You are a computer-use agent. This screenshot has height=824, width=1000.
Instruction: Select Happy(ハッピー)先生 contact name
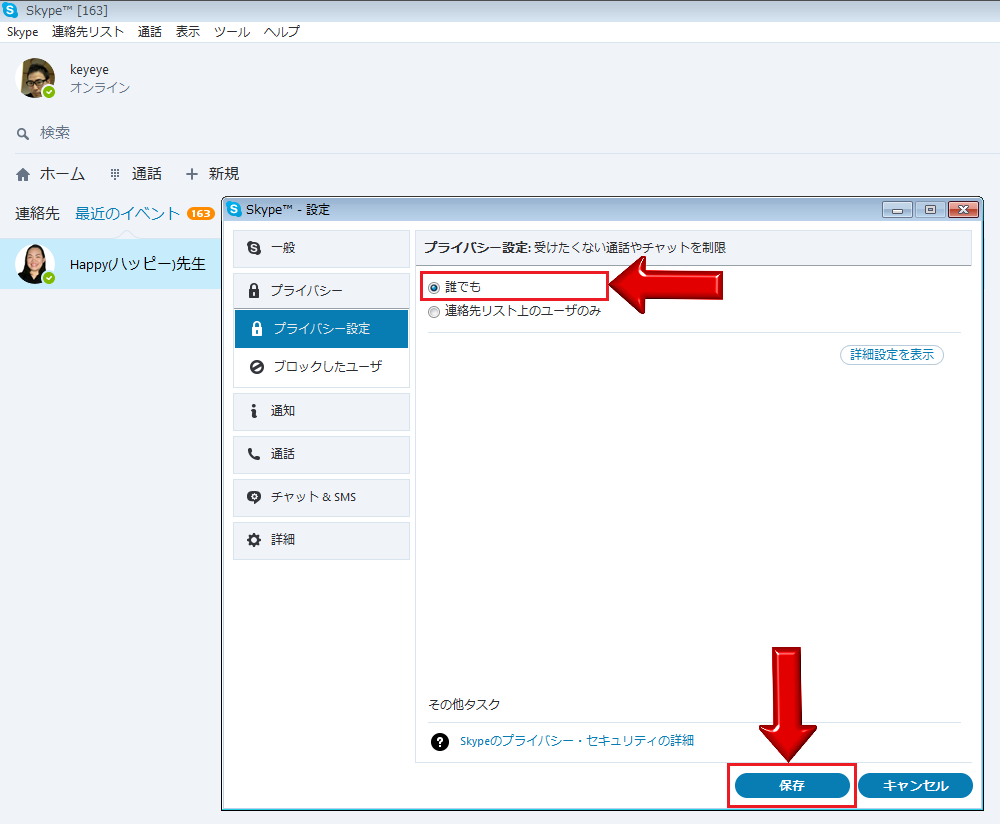click(x=138, y=264)
